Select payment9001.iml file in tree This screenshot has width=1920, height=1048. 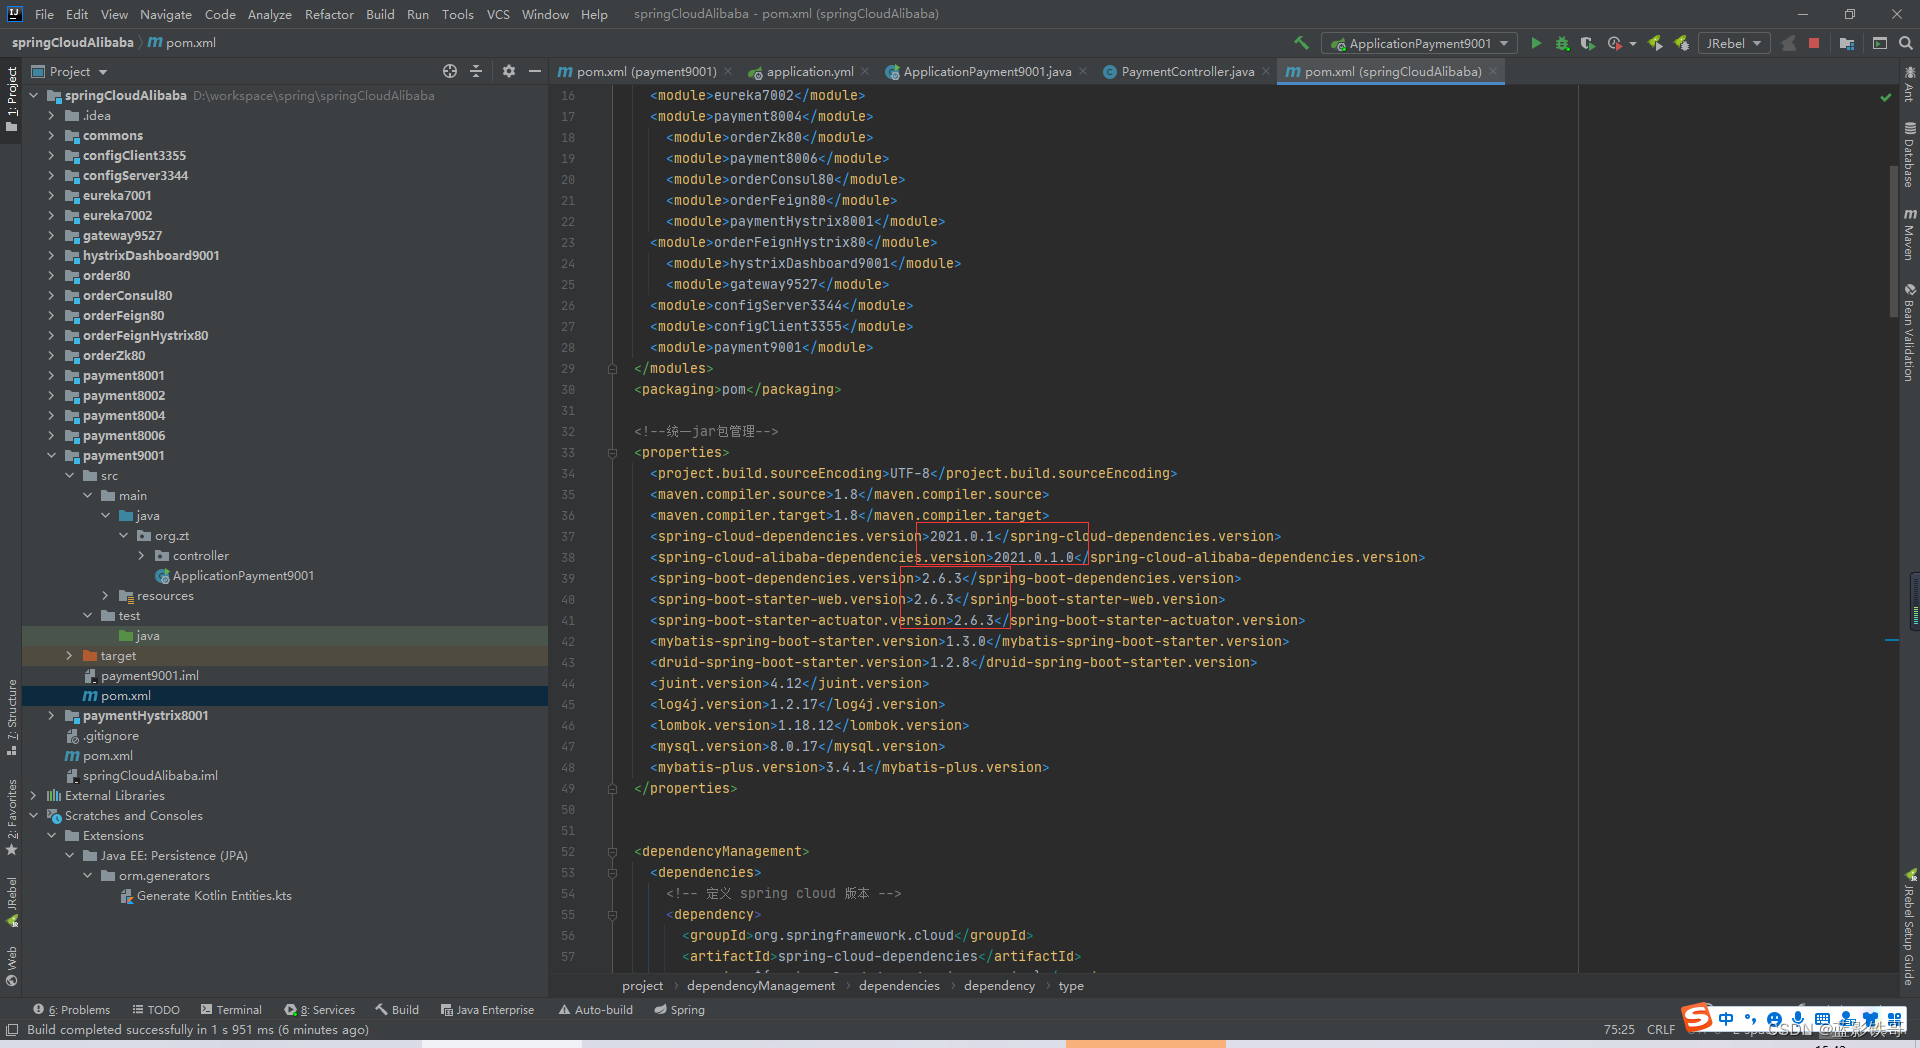coord(149,676)
